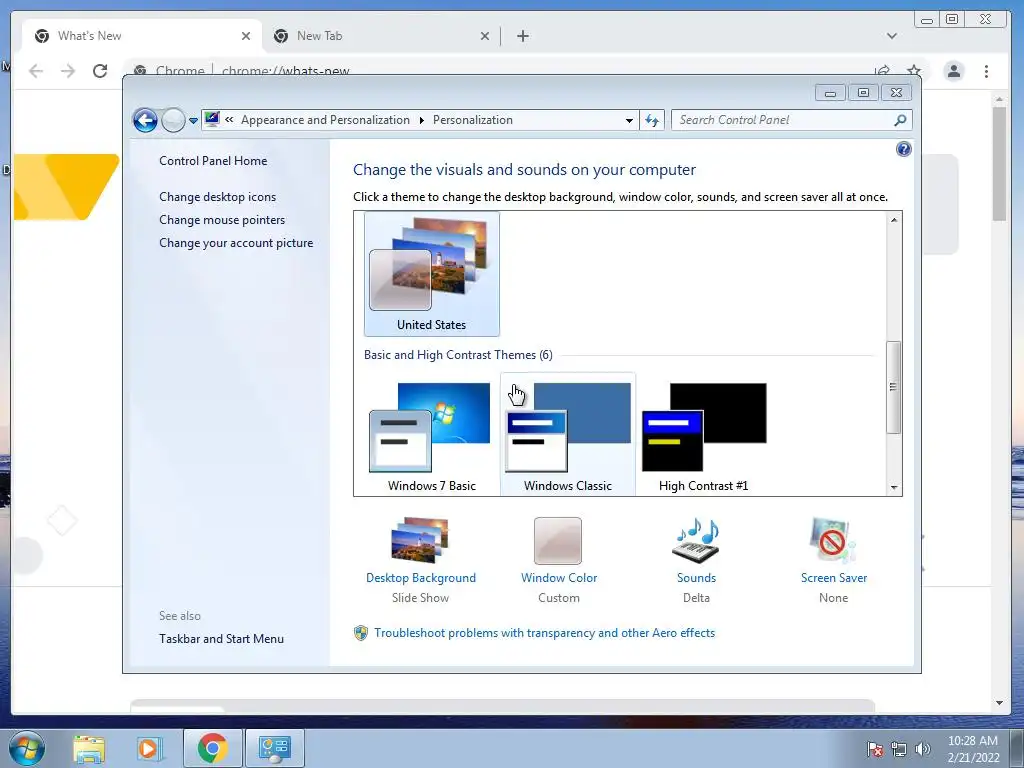
Task: Switch to the What's New Chrome tab
Action: [x=142, y=36]
